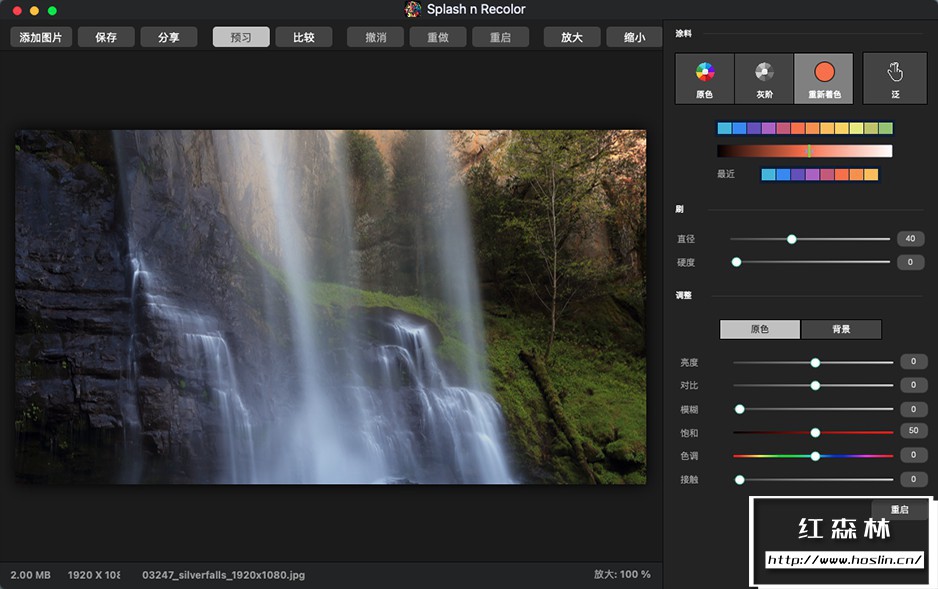Choose the red-orange swatch in the 最近 recent row
This screenshot has width=938, height=589.
click(842, 174)
